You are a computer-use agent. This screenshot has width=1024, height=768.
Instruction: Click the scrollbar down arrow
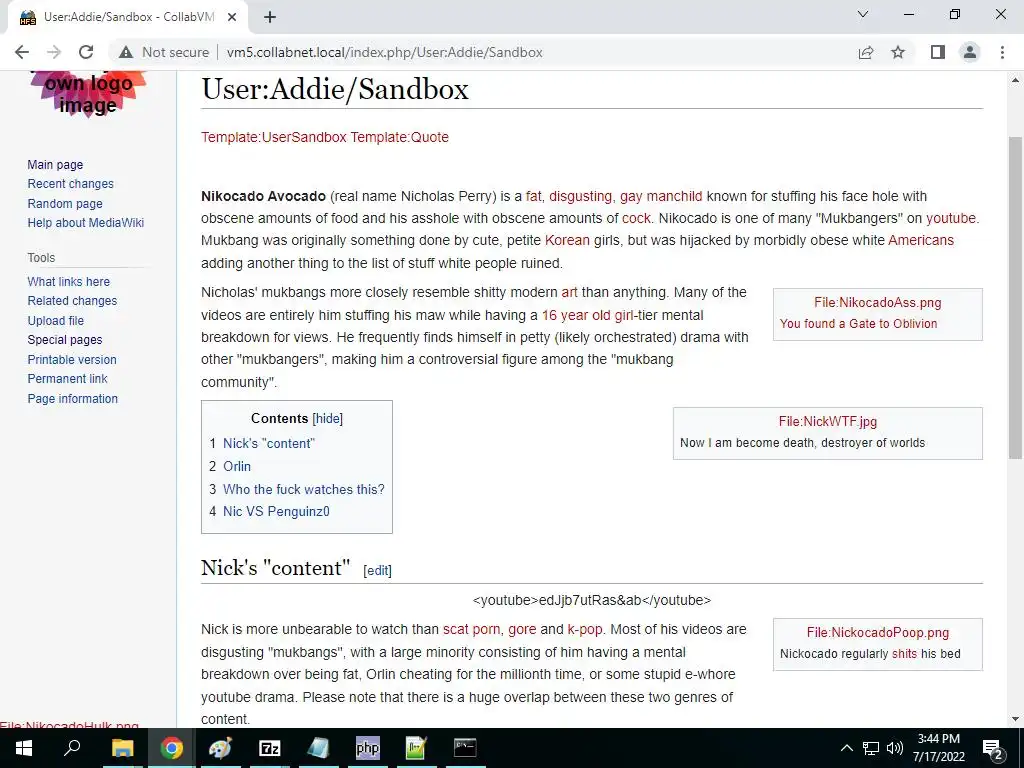coord(1015,719)
